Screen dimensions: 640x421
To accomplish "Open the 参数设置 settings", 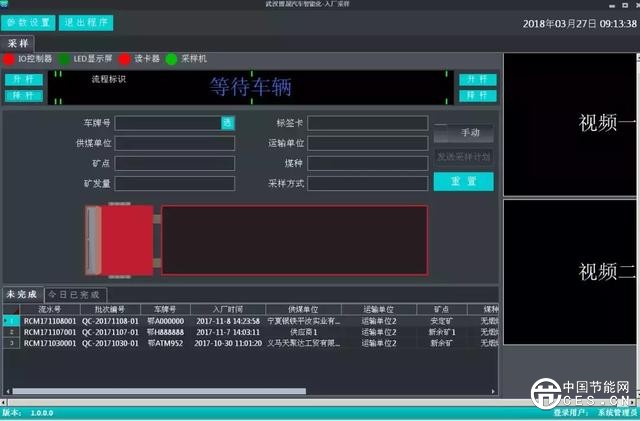I will (x=30, y=22).
